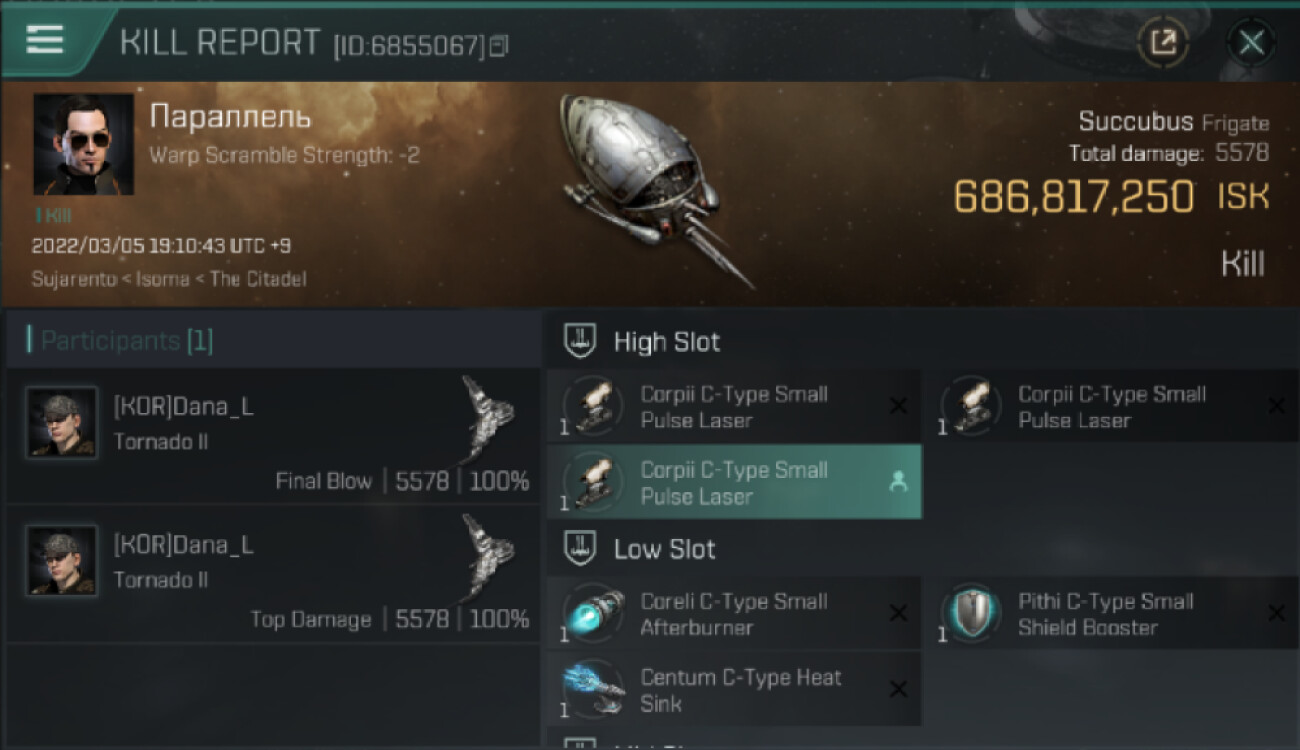Image resolution: width=1300 pixels, height=750 pixels.
Task: Select the Pithi C-Type Small Shield Booster icon
Action: pyautogui.click(x=971, y=613)
